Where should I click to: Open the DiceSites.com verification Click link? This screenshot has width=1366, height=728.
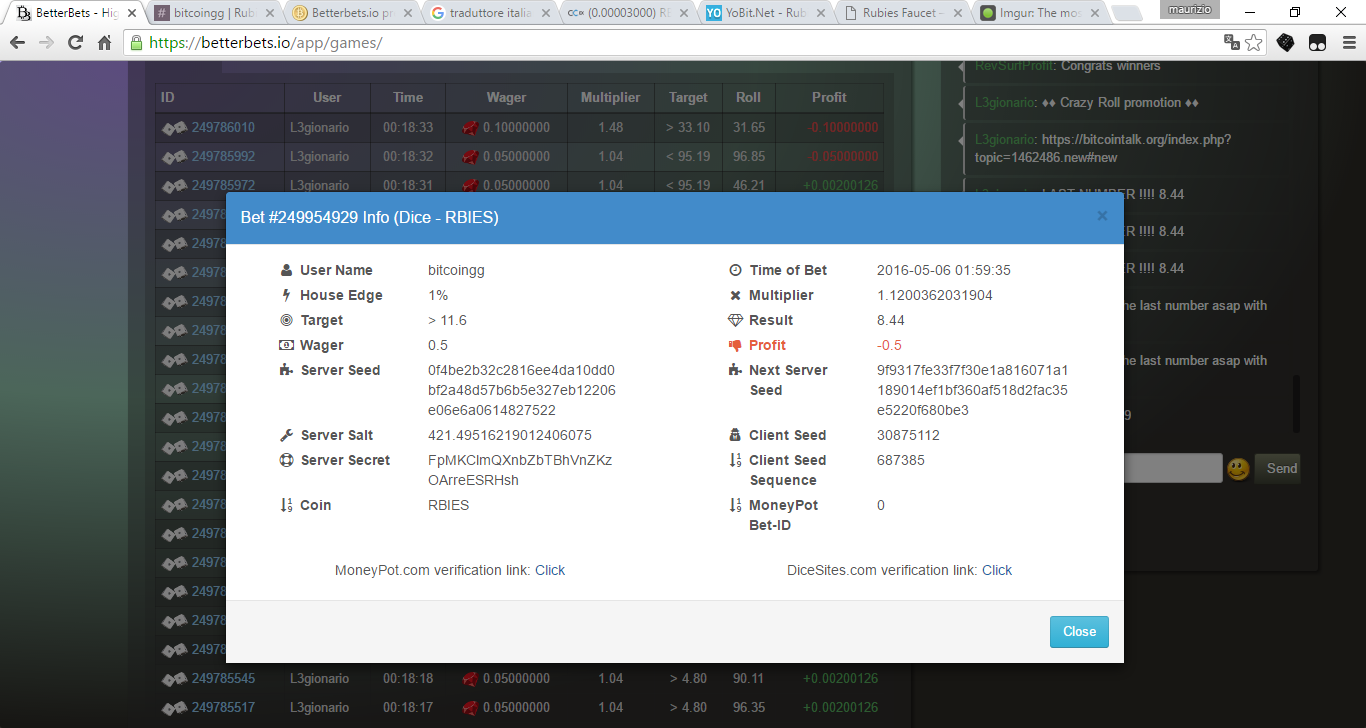[997, 570]
